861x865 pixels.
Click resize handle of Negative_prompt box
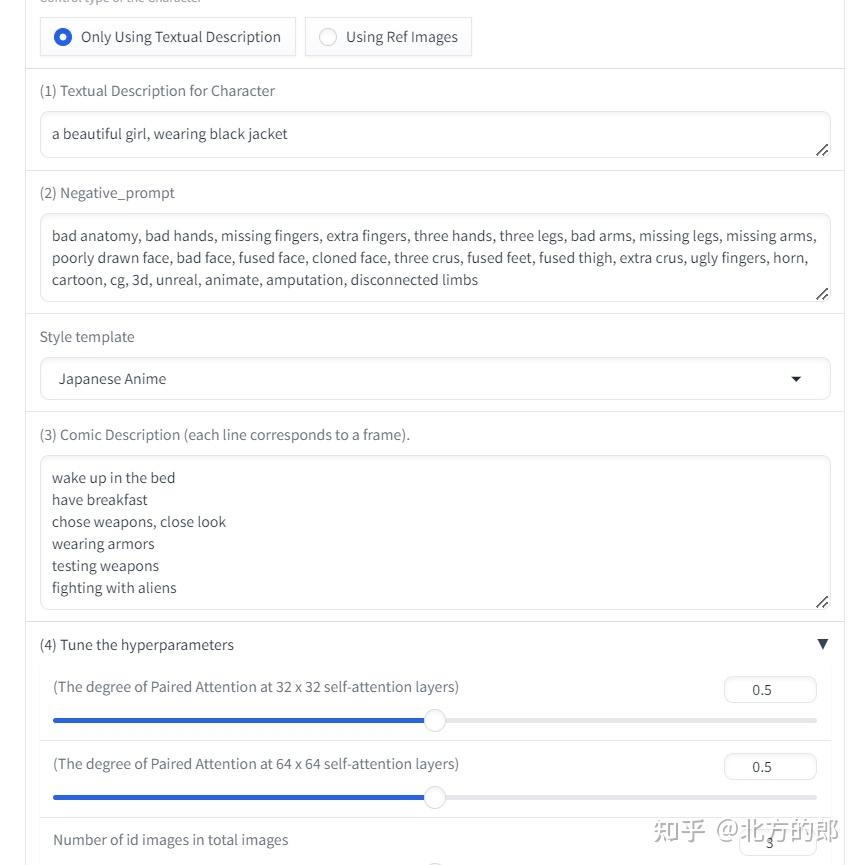821,294
